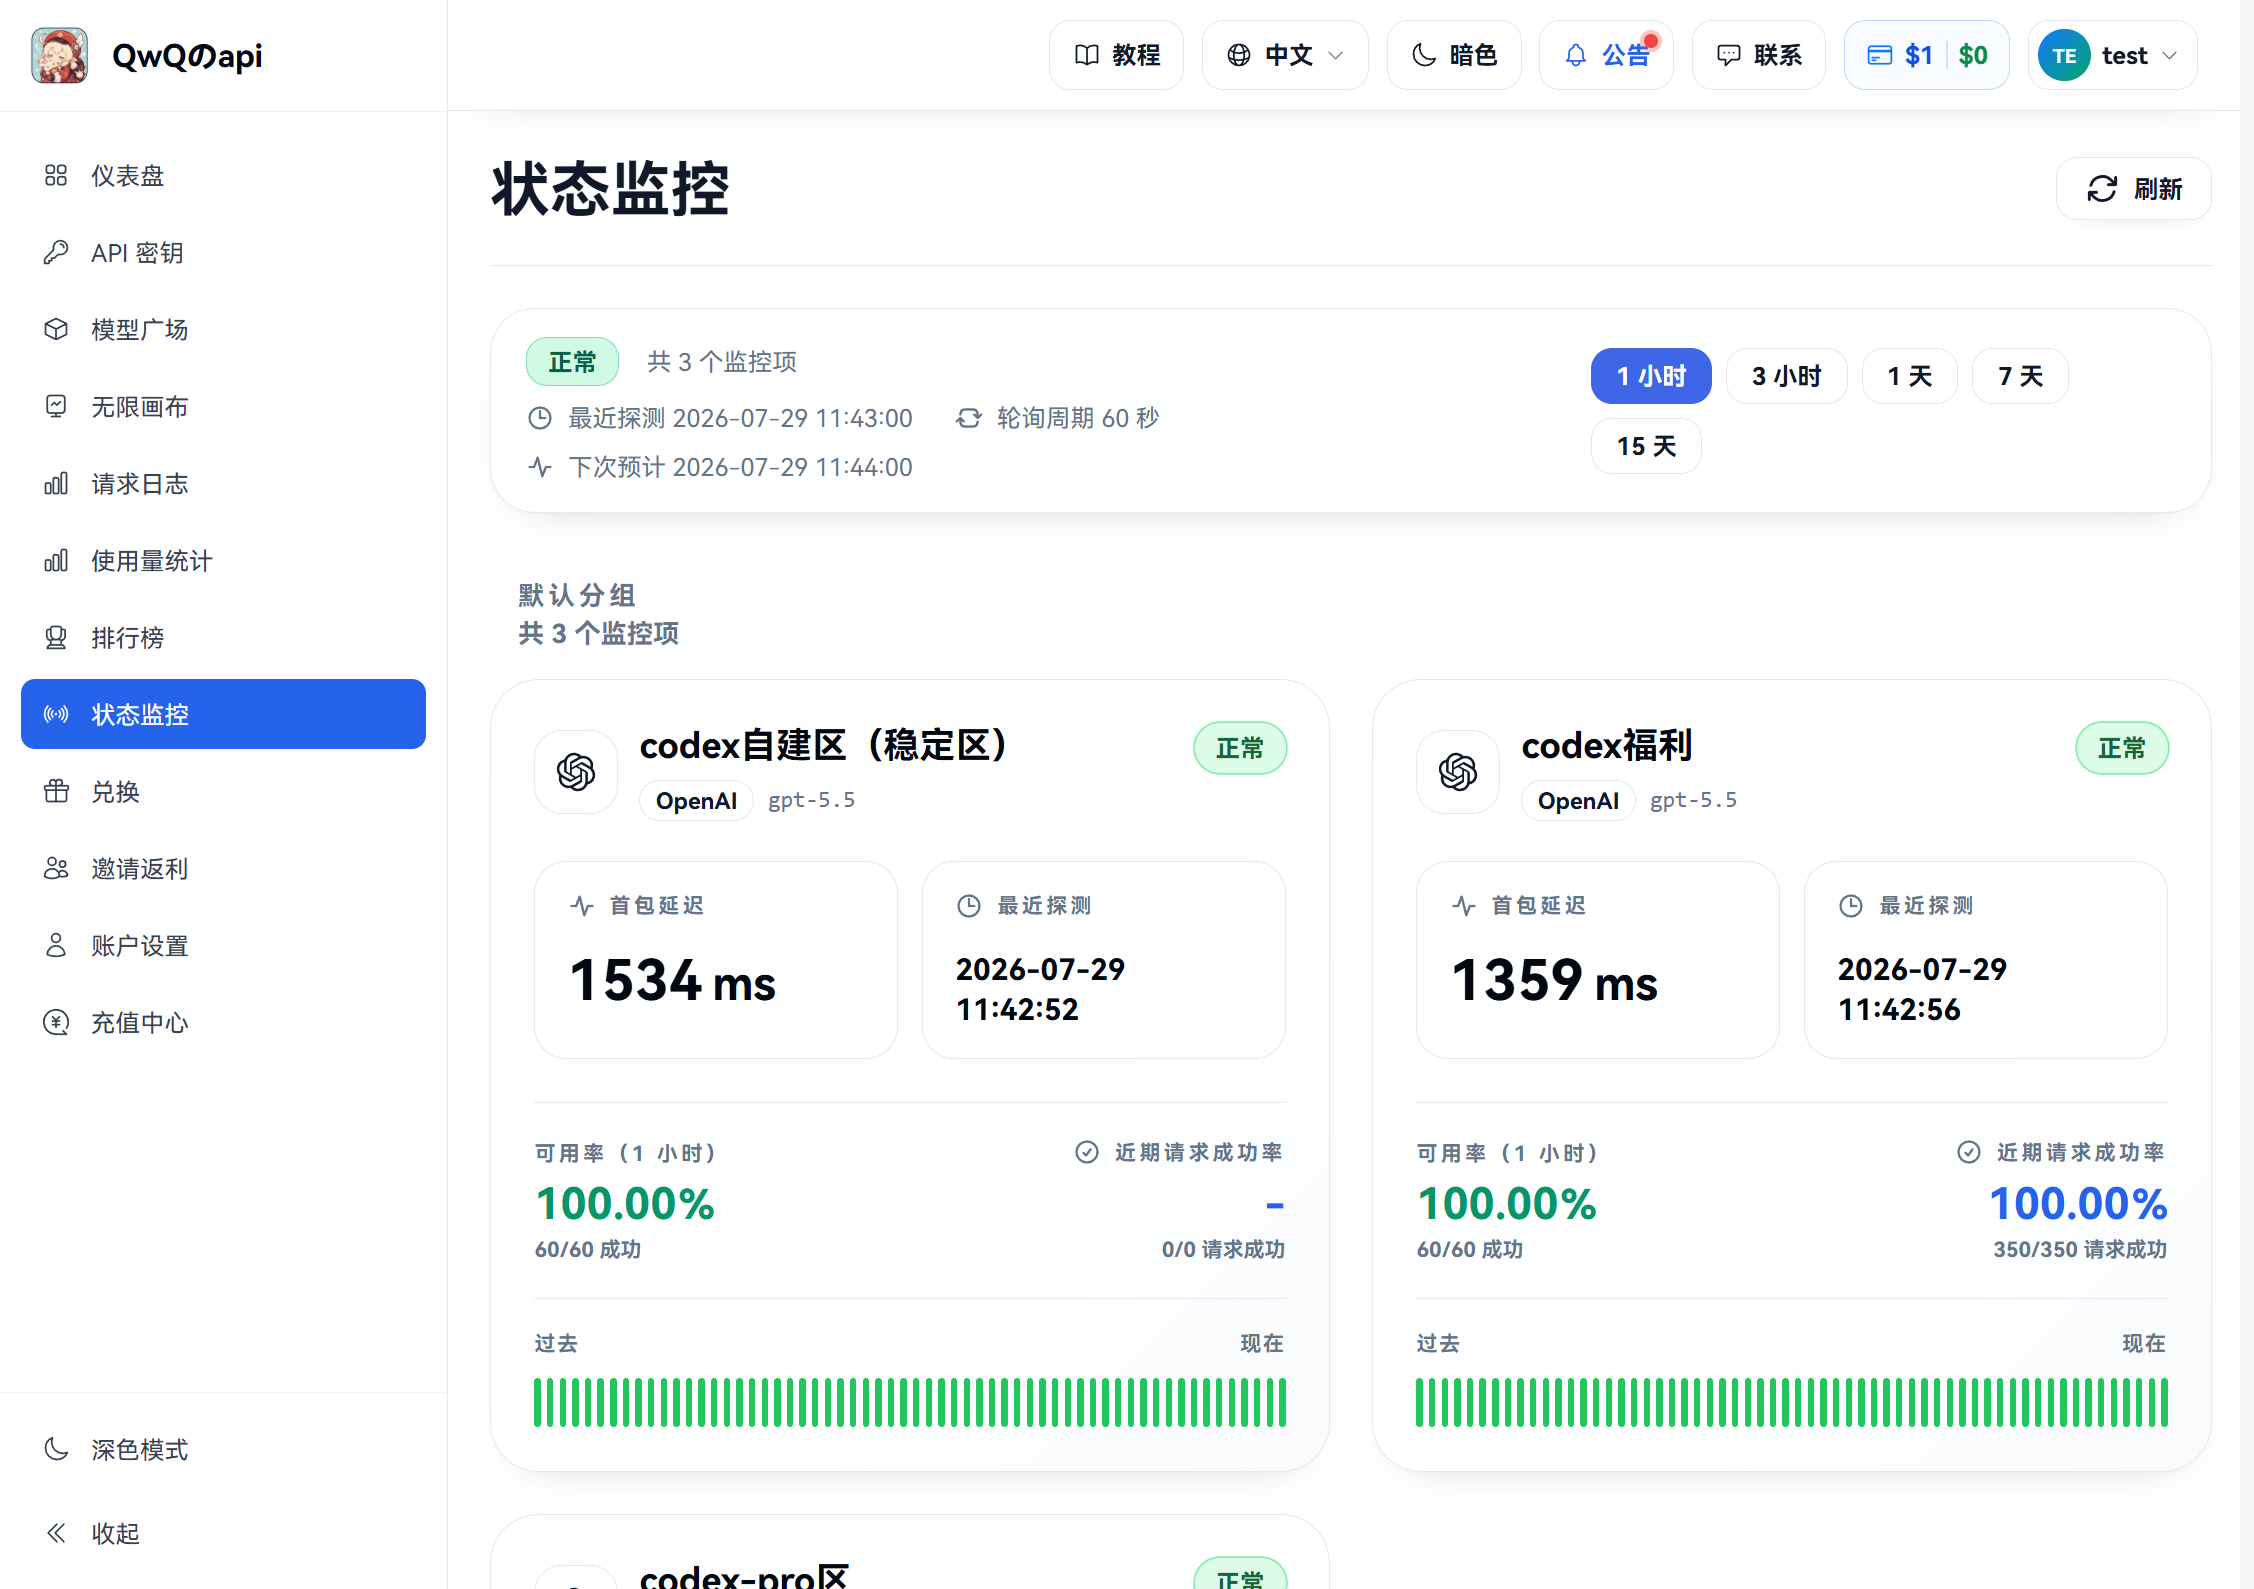Select the 1 天 time range
The height and width of the screenshot is (1589, 2254).
click(1909, 376)
